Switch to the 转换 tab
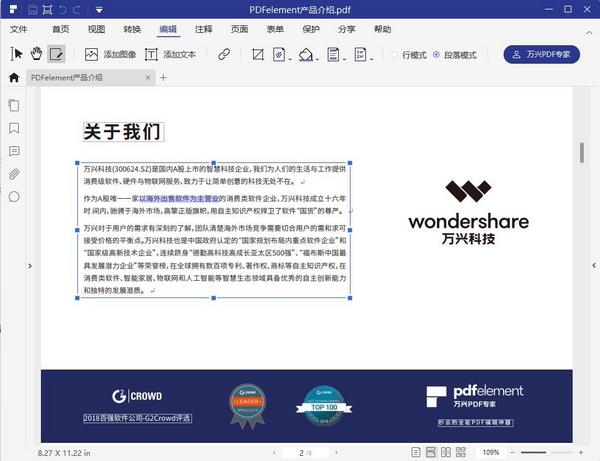This screenshot has height=461, width=600. [x=132, y=29]
